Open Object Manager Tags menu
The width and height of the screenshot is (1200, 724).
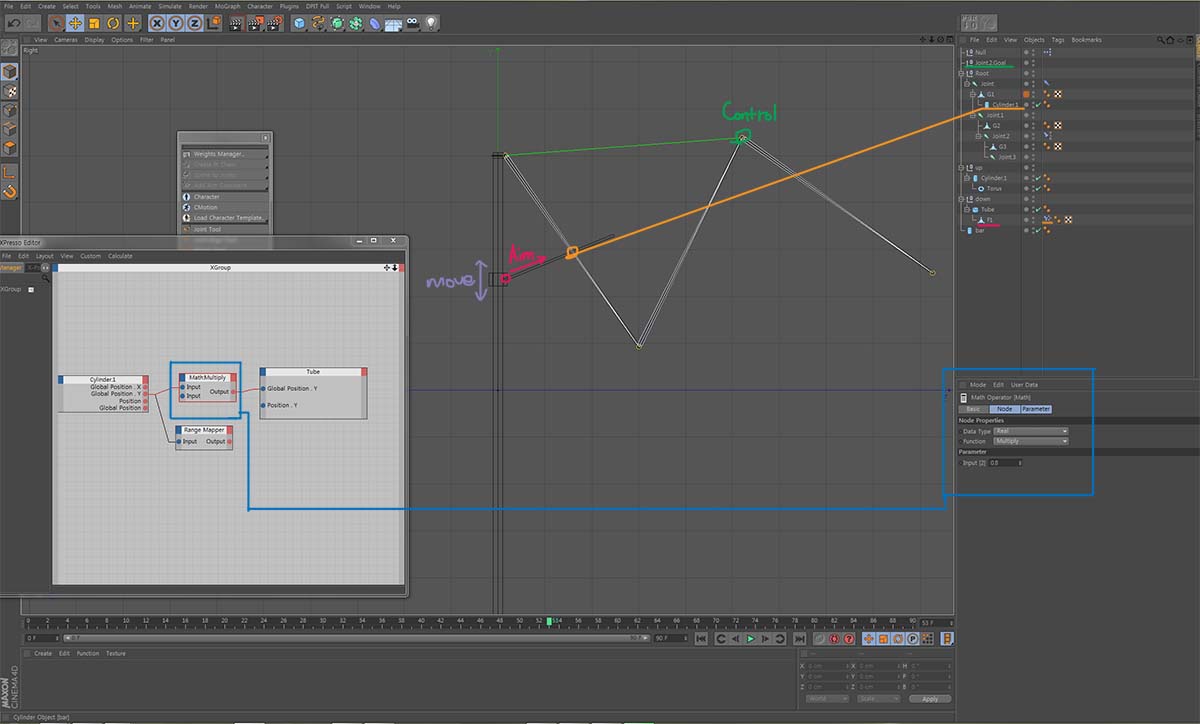coord(1058,40)
